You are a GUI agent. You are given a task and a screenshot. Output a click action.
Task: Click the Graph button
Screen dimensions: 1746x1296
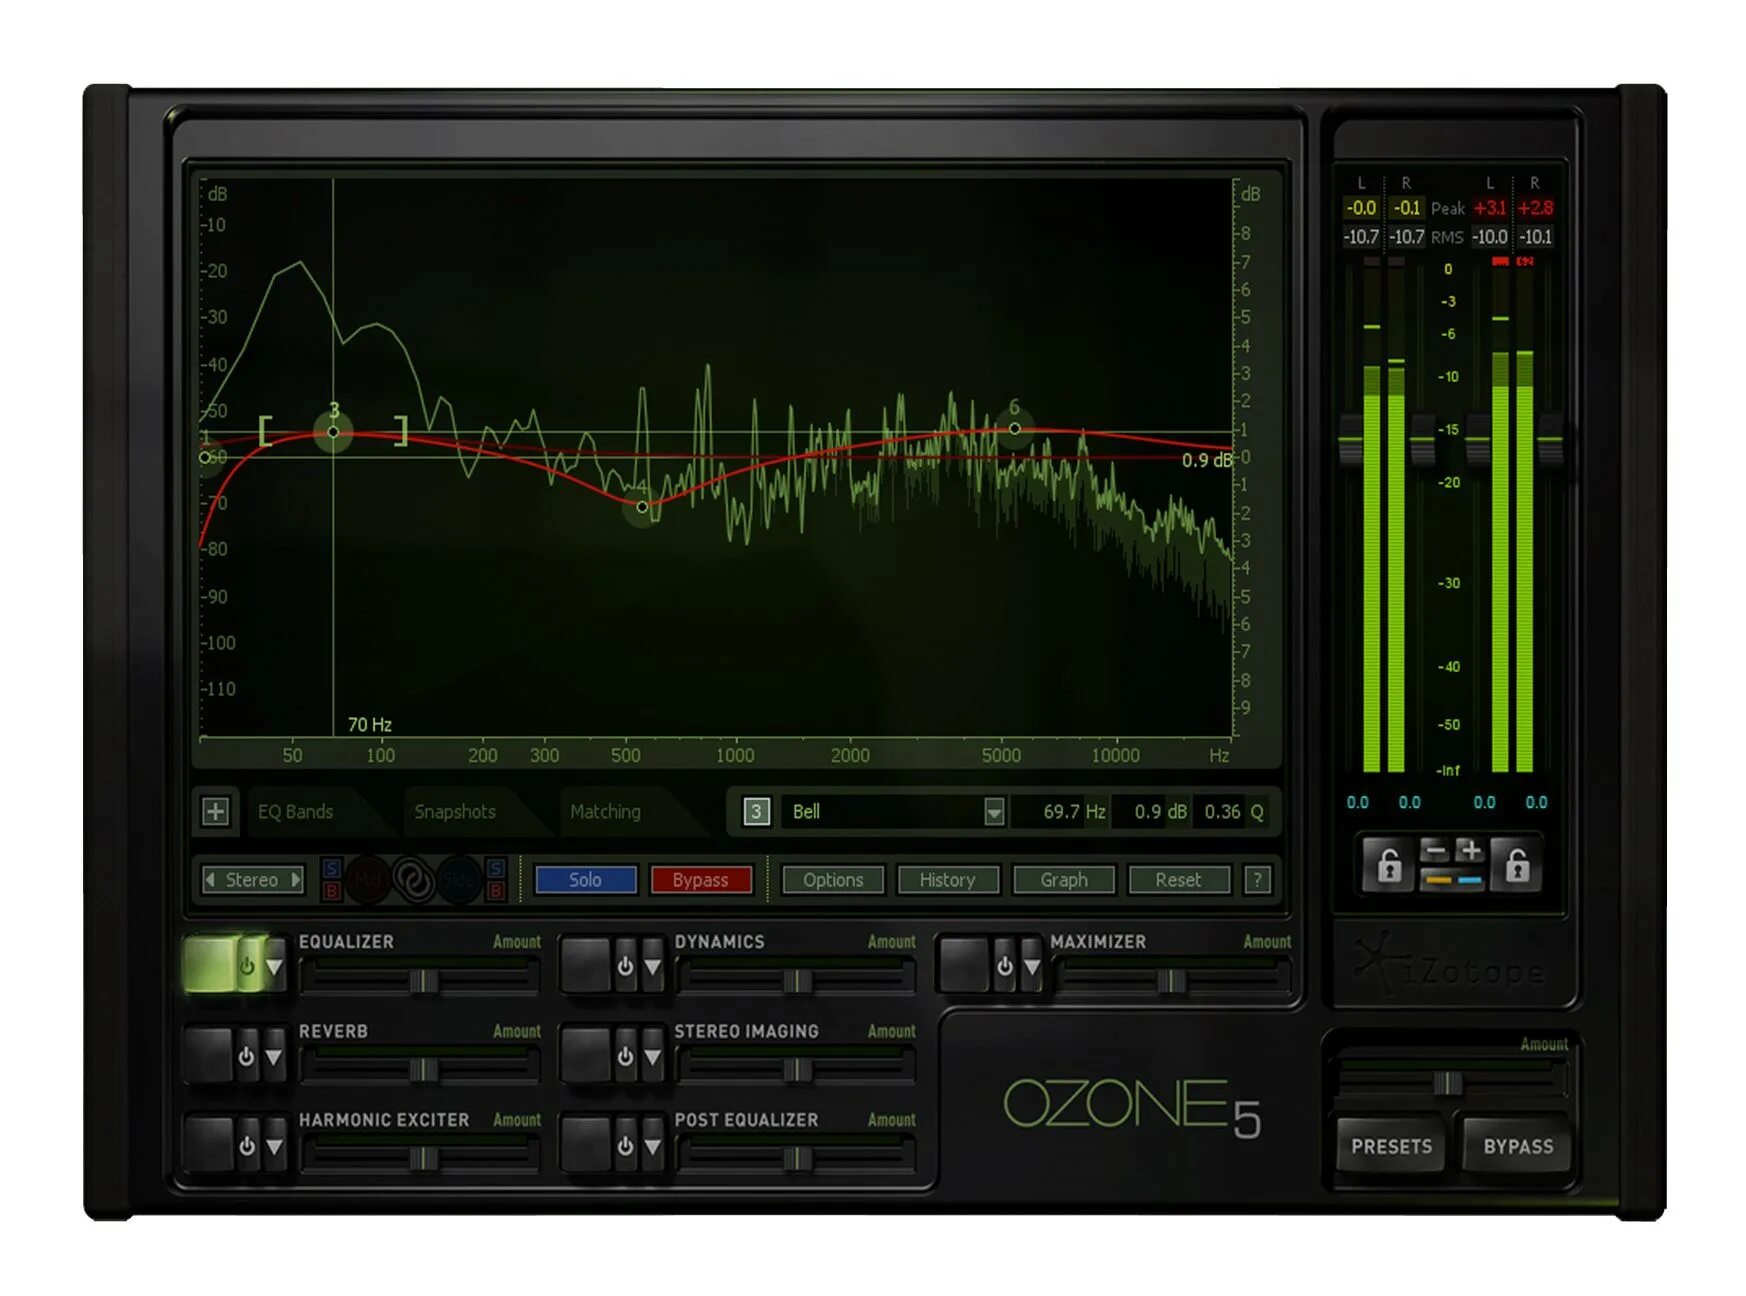tap(1064, 880)
